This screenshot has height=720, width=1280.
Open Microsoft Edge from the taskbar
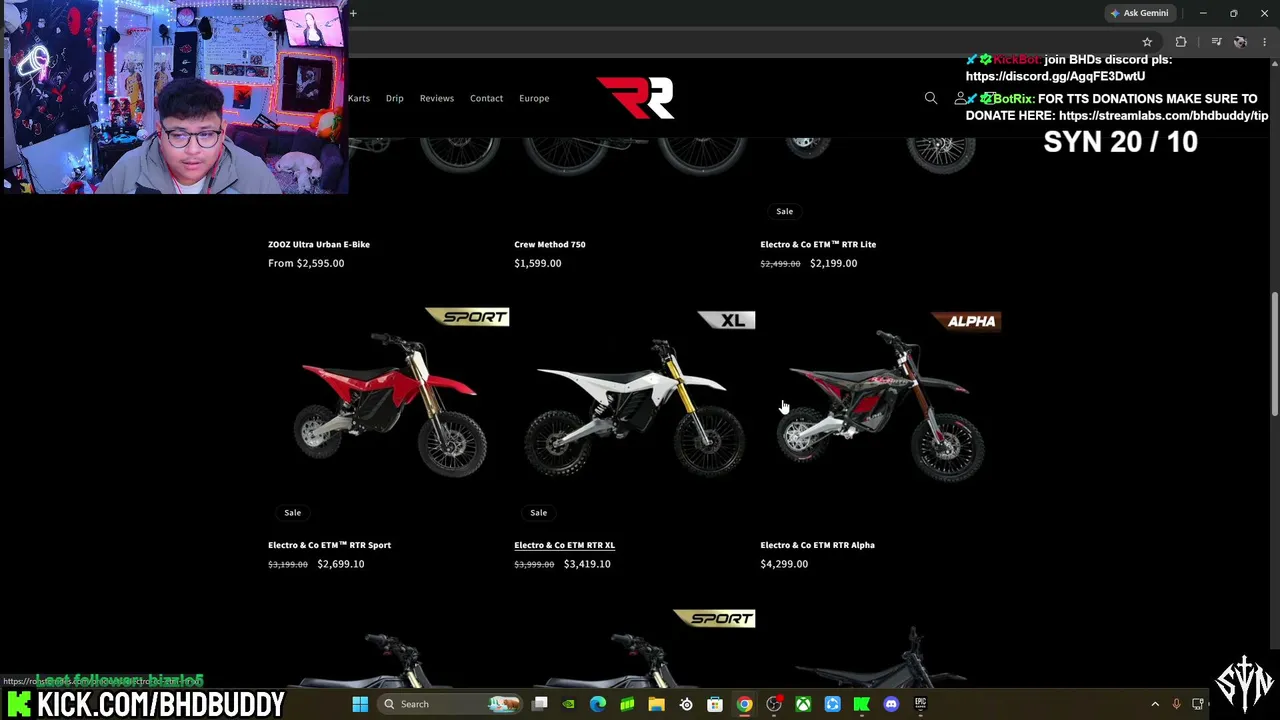coord(598,704)
